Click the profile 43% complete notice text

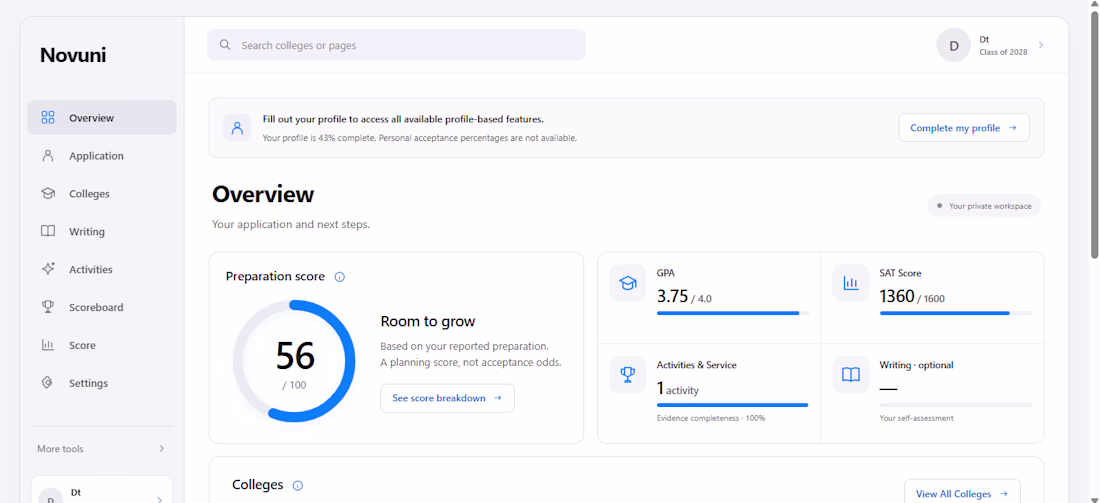(x=420, y=138)
